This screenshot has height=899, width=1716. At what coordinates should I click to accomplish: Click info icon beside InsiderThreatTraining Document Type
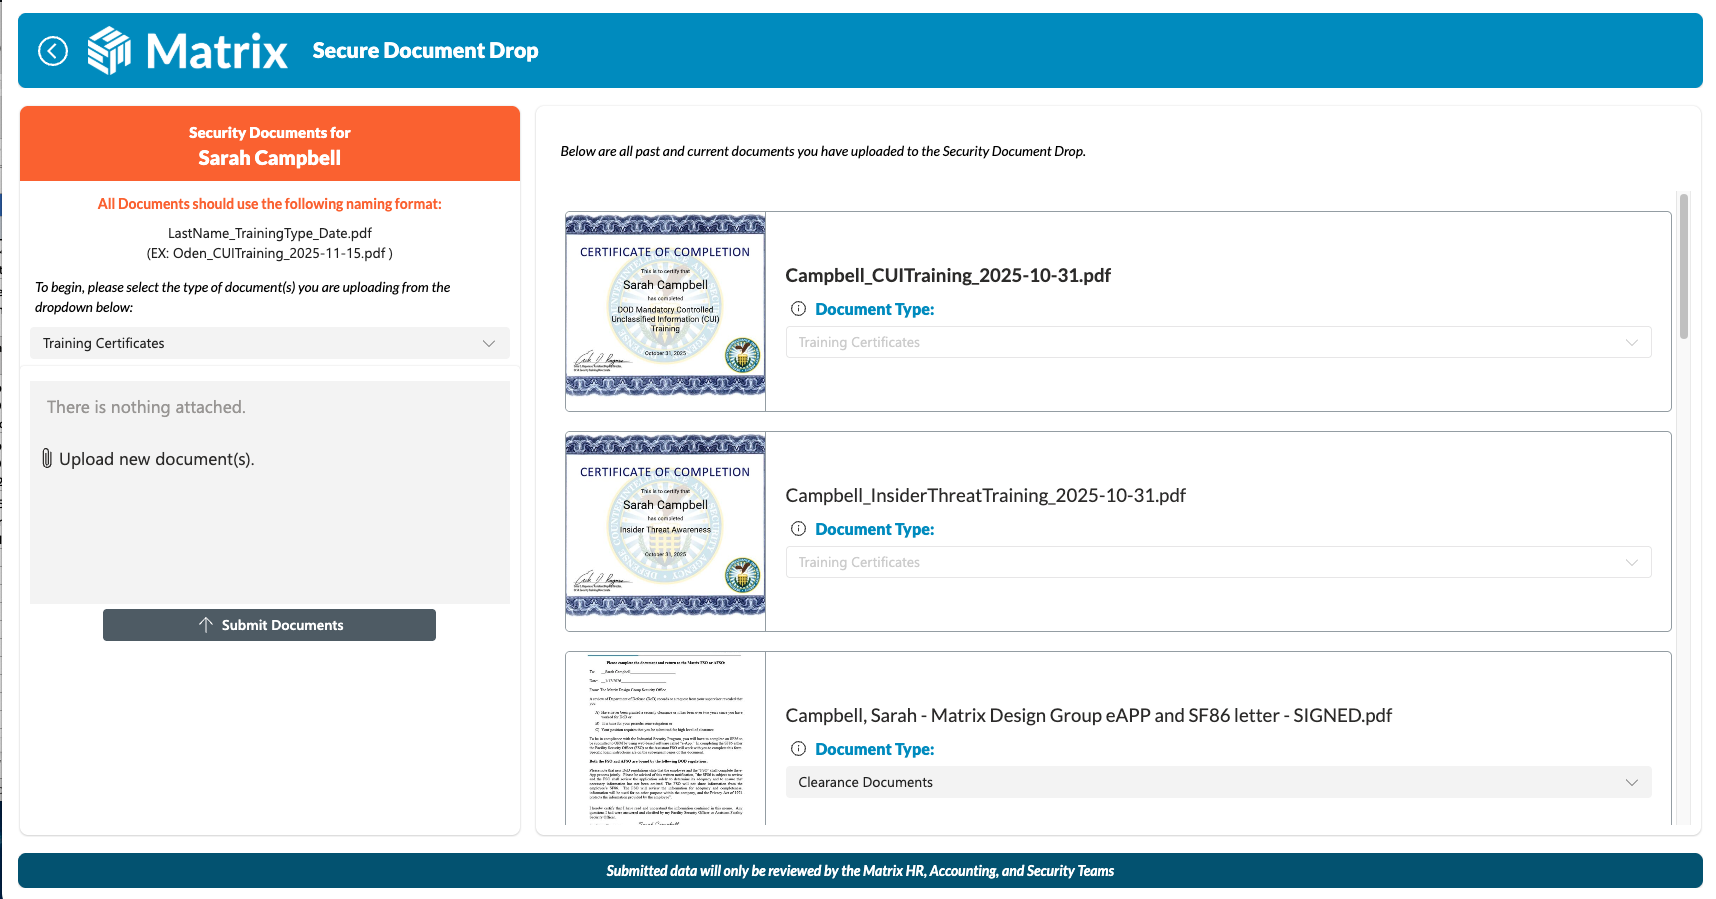coord(798,529)
